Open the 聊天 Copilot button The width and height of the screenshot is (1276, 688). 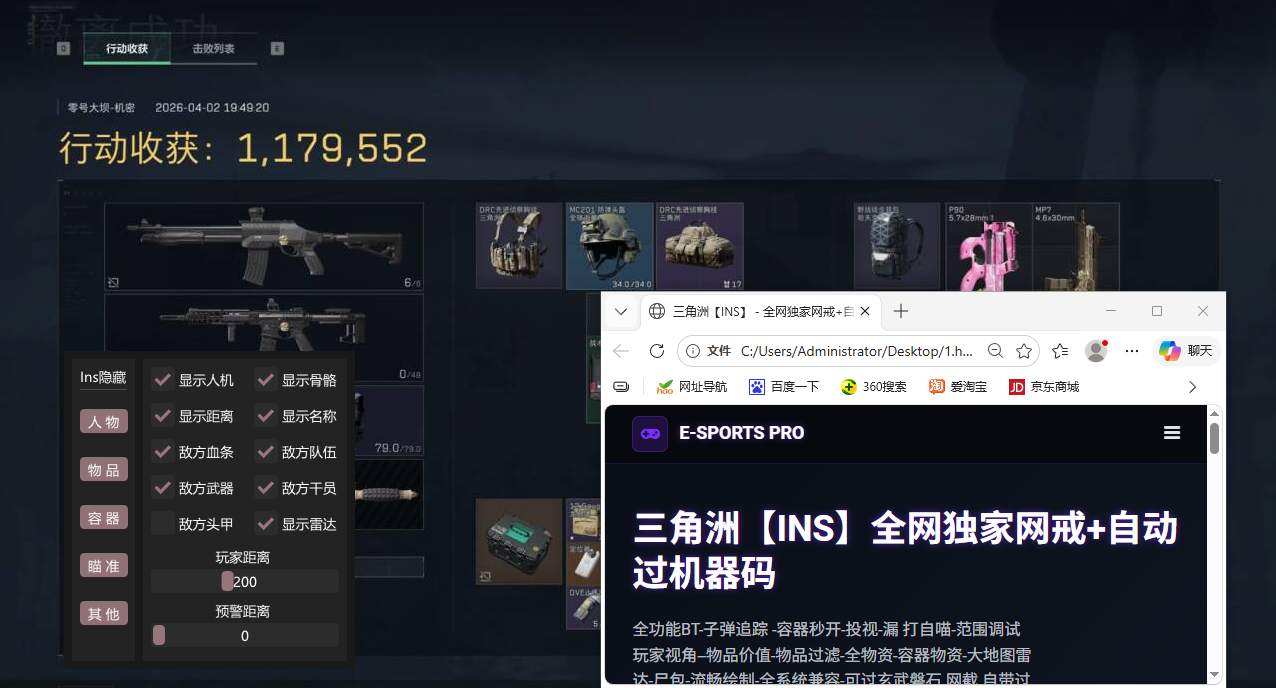[x=1185, y=351]
